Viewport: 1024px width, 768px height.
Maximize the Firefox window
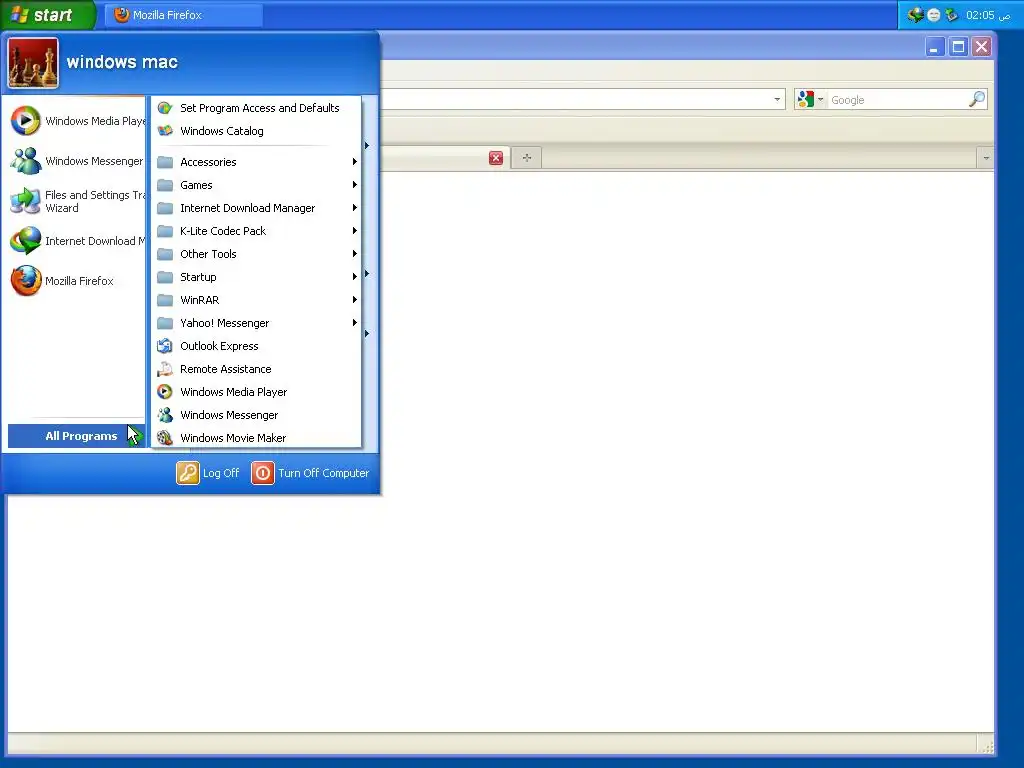pos(958,46)
